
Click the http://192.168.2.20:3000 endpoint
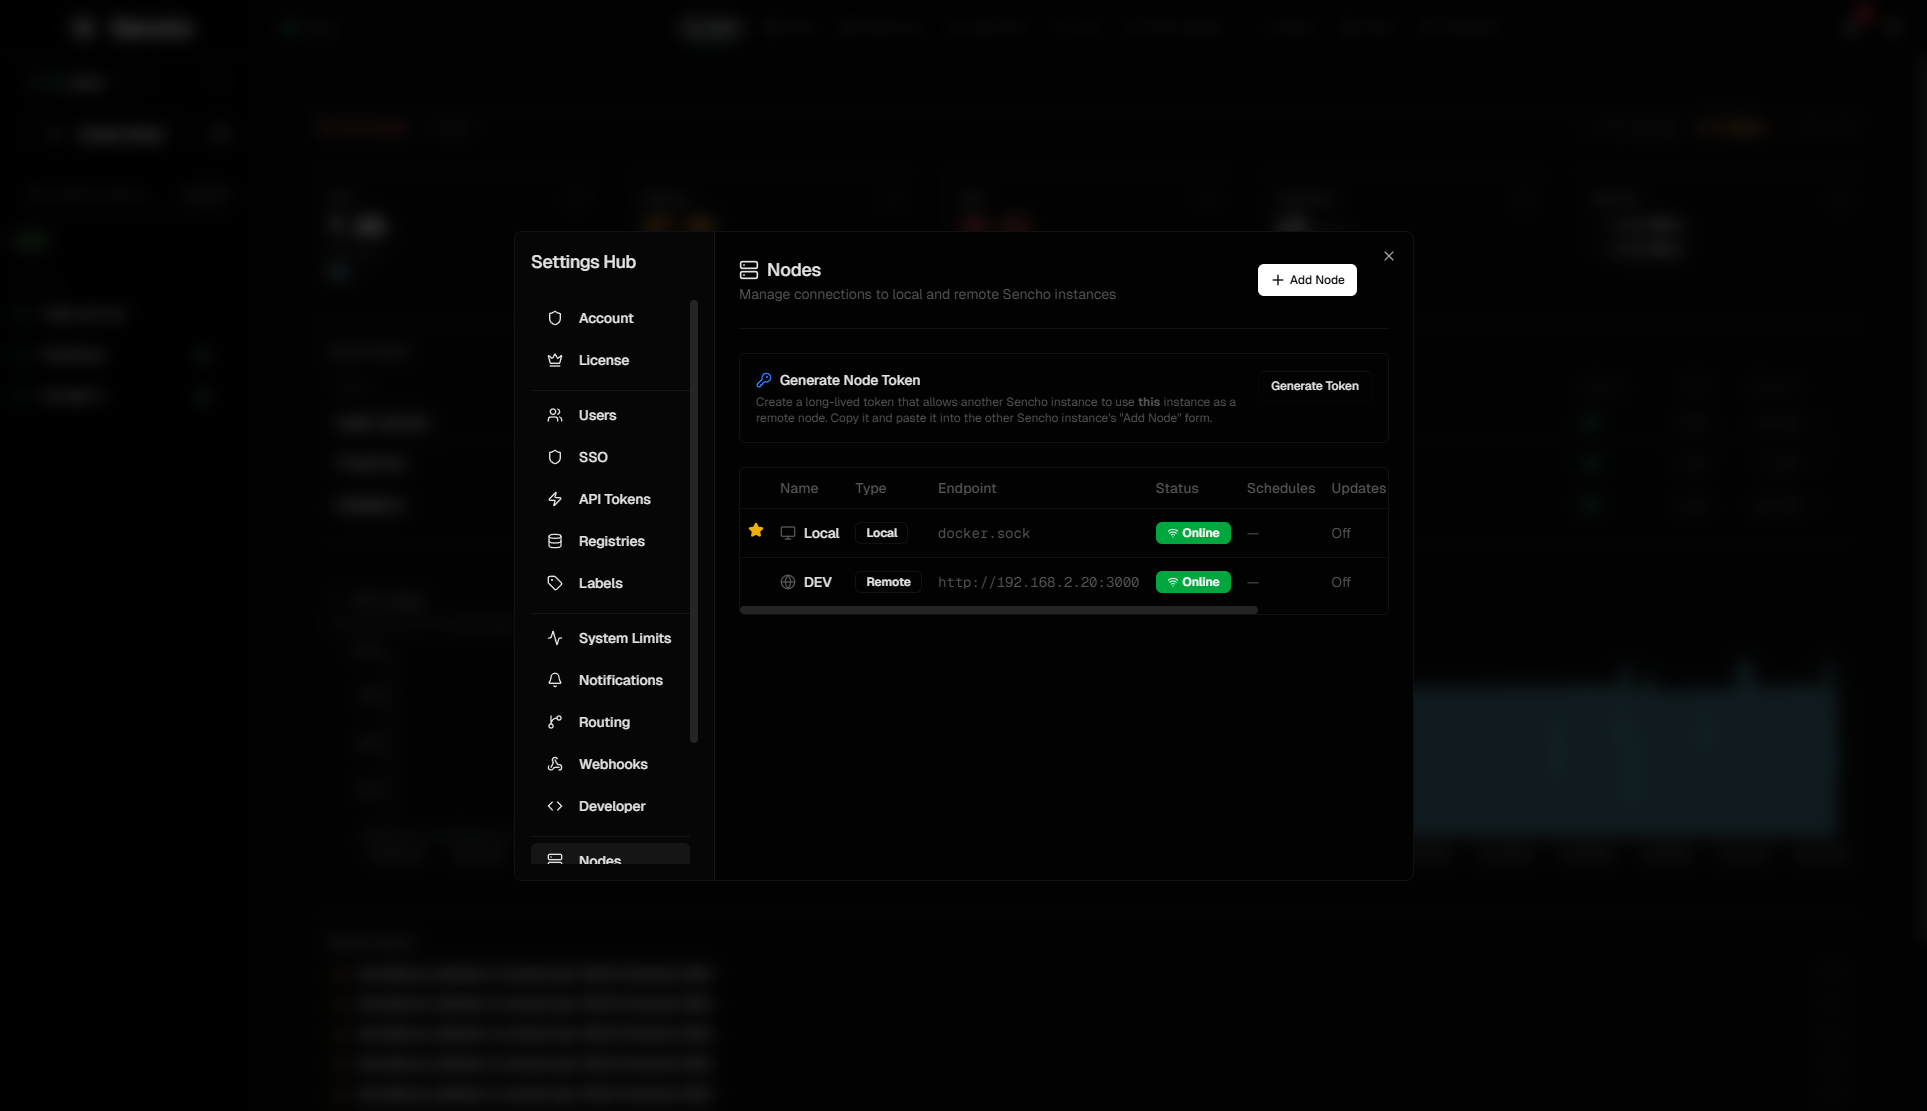tap(1038, 582)
